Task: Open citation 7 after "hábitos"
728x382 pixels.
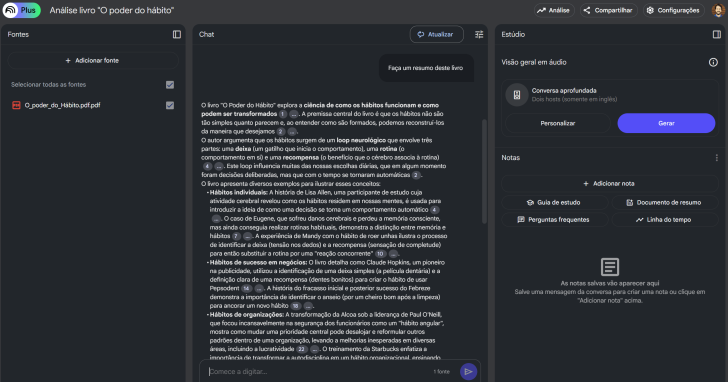Action: coord(236,236)
